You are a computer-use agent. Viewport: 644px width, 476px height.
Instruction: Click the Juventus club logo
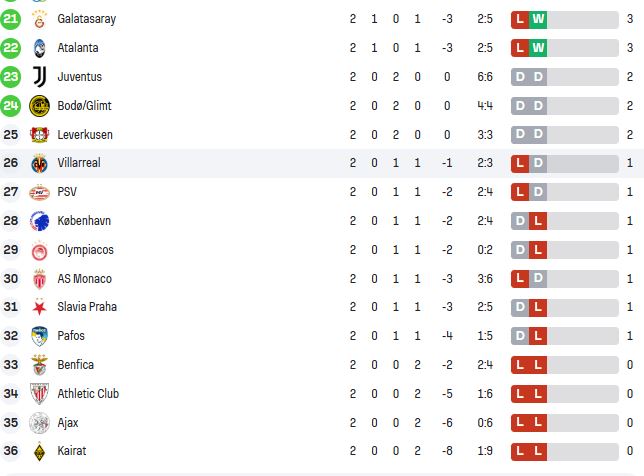pos(40,77)
